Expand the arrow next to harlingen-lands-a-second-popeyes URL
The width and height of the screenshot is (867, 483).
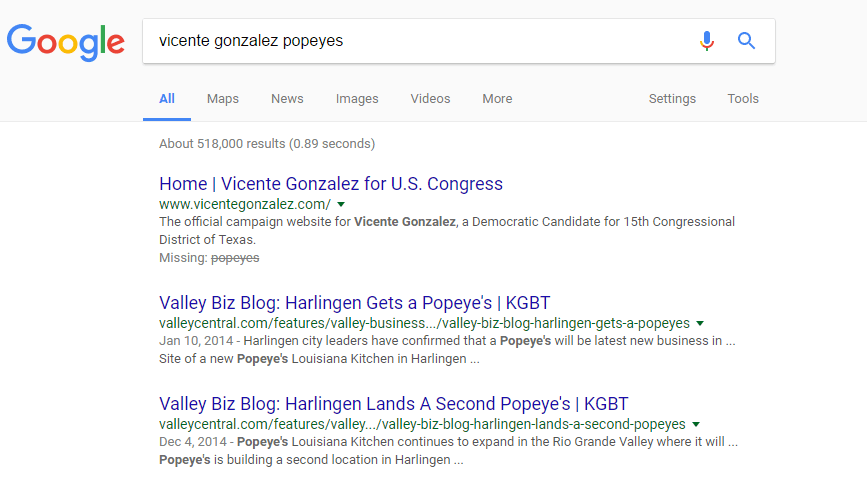[696, 424]
